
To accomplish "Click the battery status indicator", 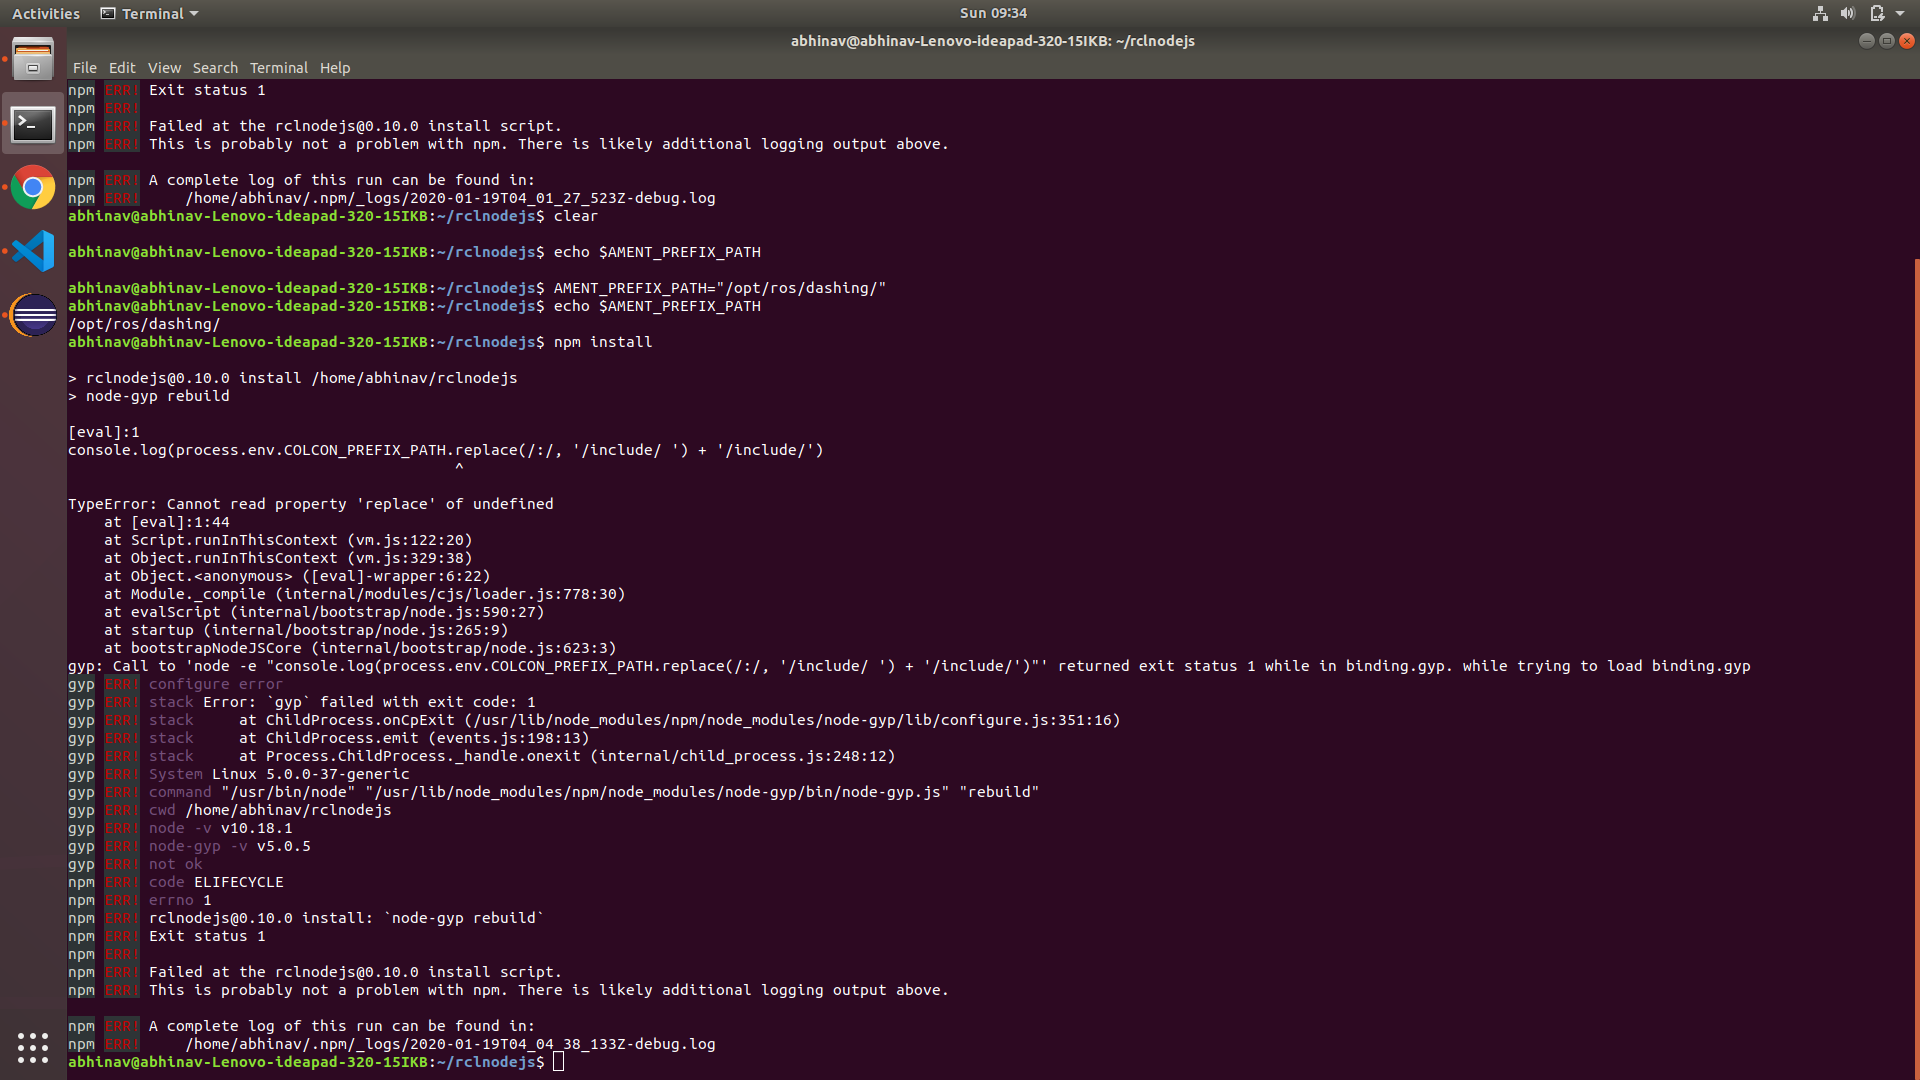I will coord(1878,13).
